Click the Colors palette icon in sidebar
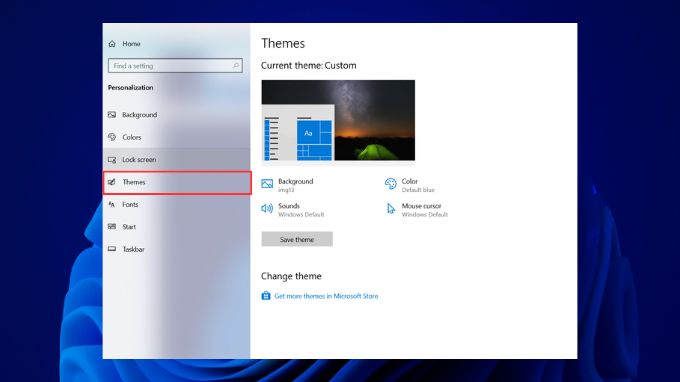 point(112,137)
